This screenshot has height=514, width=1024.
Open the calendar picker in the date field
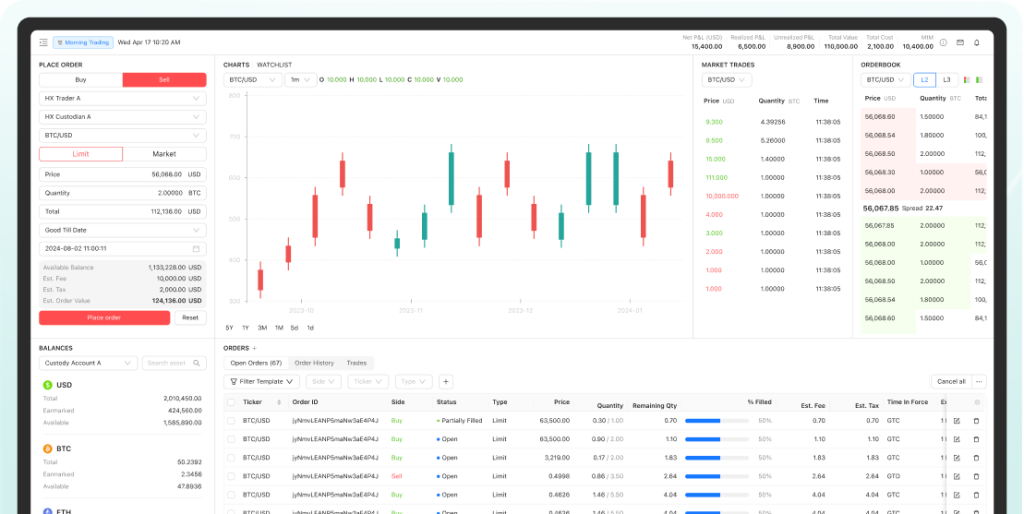pos(196,249)
